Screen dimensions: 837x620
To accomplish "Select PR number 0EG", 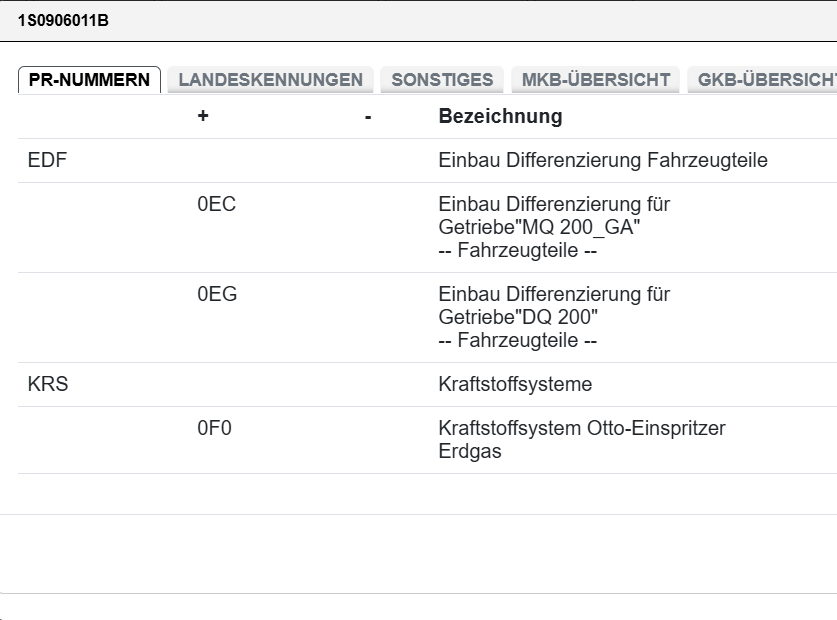I will click(214, 294).
